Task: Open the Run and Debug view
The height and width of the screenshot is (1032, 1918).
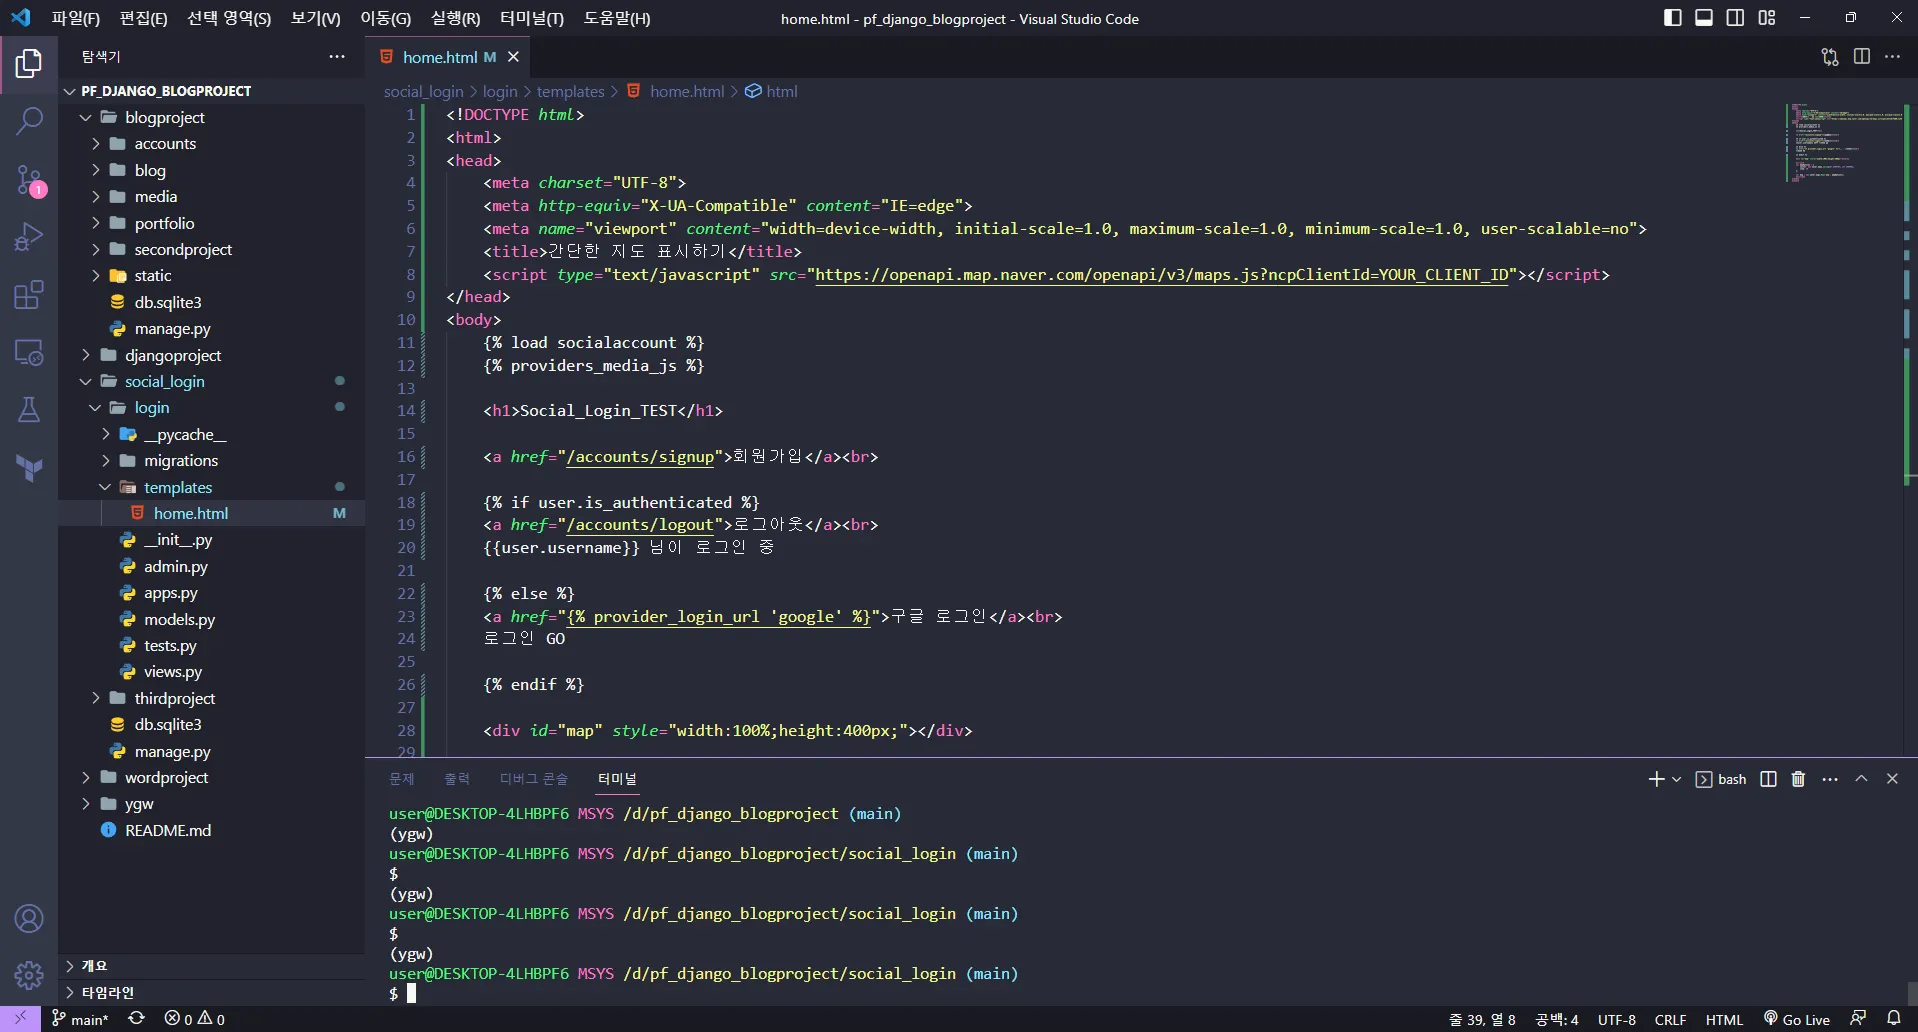Action: pos(29,237)
